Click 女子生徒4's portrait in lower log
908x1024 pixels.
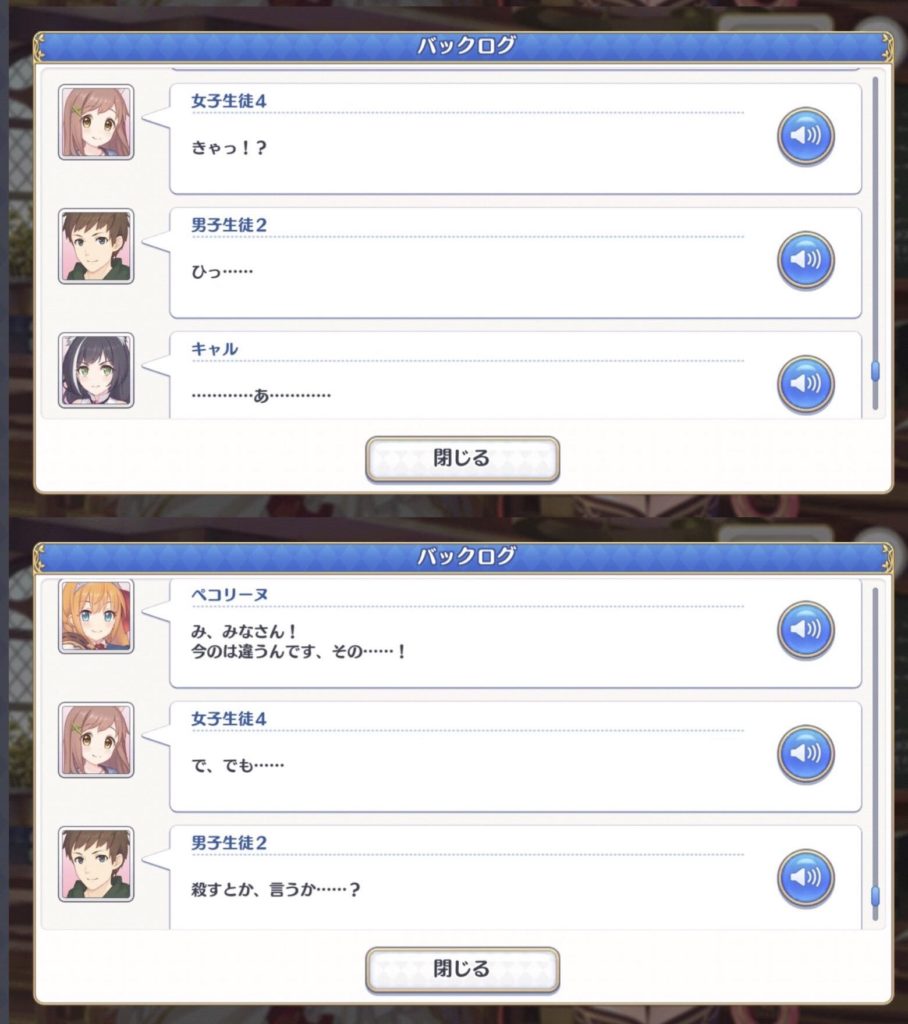pyautogui.click(x=96, y=740)
